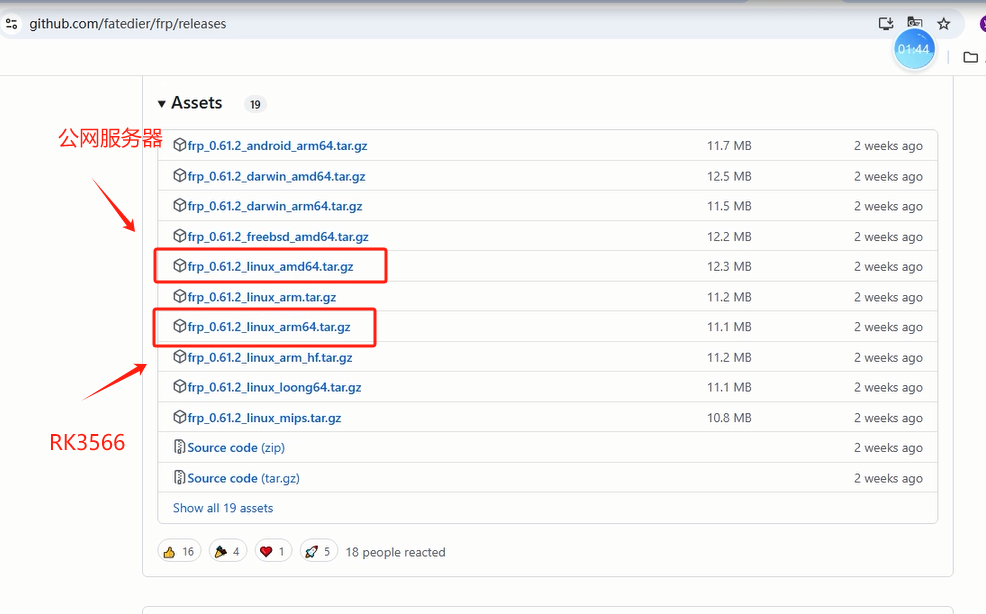Click 11.7 MB size of android_arm64 asset
Viewport: 986px width, 614px height.
coord(729,145)
